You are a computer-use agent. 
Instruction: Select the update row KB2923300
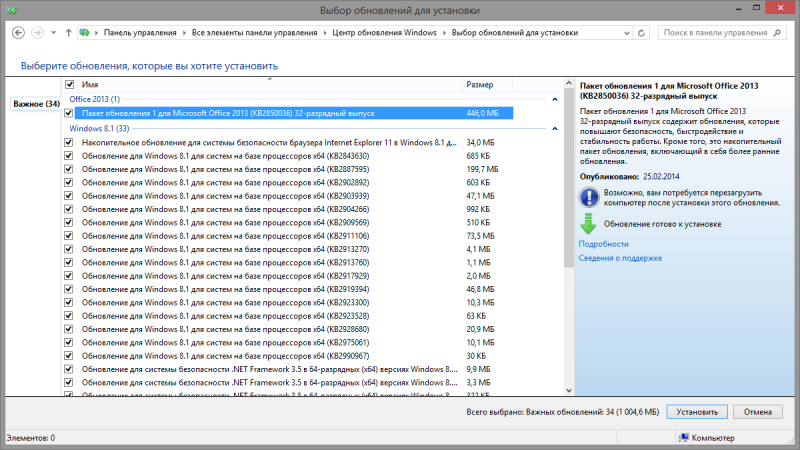[288, 302]
